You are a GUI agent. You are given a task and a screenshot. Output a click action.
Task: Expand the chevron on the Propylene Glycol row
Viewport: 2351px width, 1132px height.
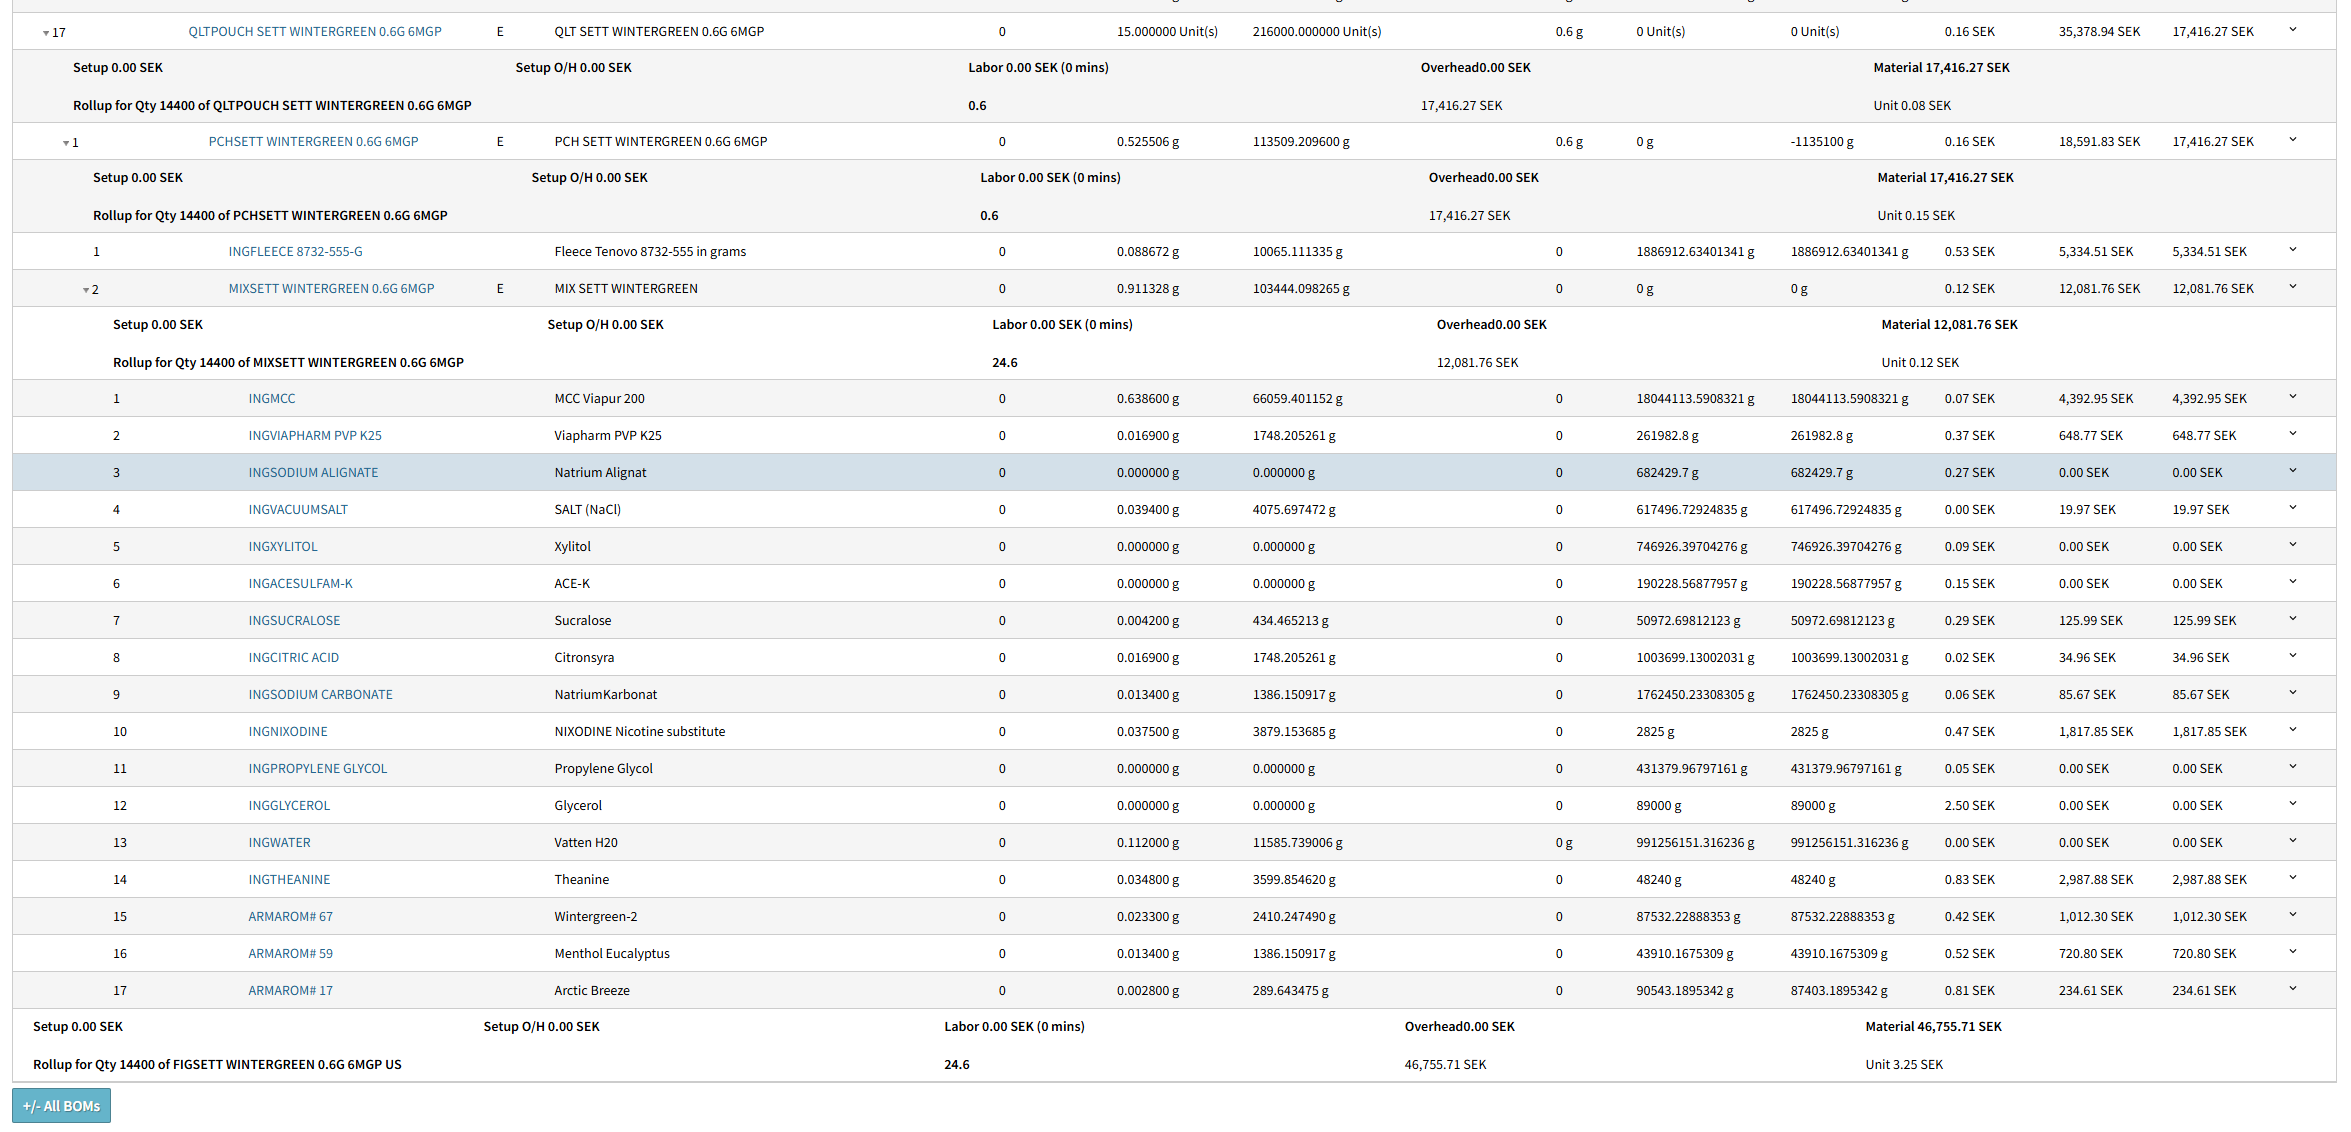point(2292,767)
